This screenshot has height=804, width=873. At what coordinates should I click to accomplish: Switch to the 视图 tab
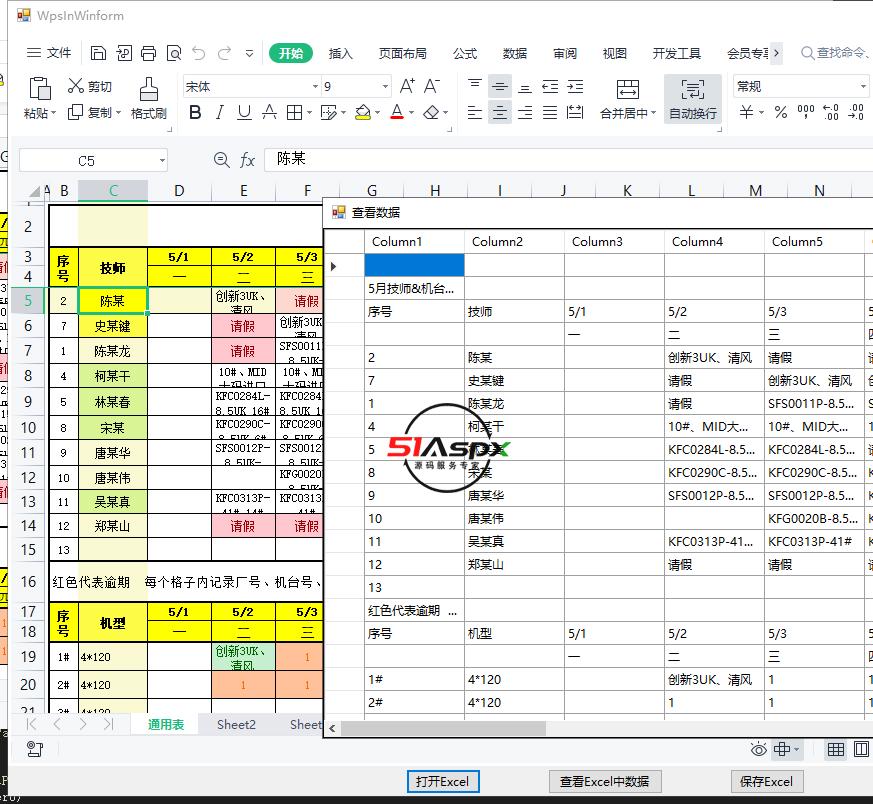[x=615, y=53]
